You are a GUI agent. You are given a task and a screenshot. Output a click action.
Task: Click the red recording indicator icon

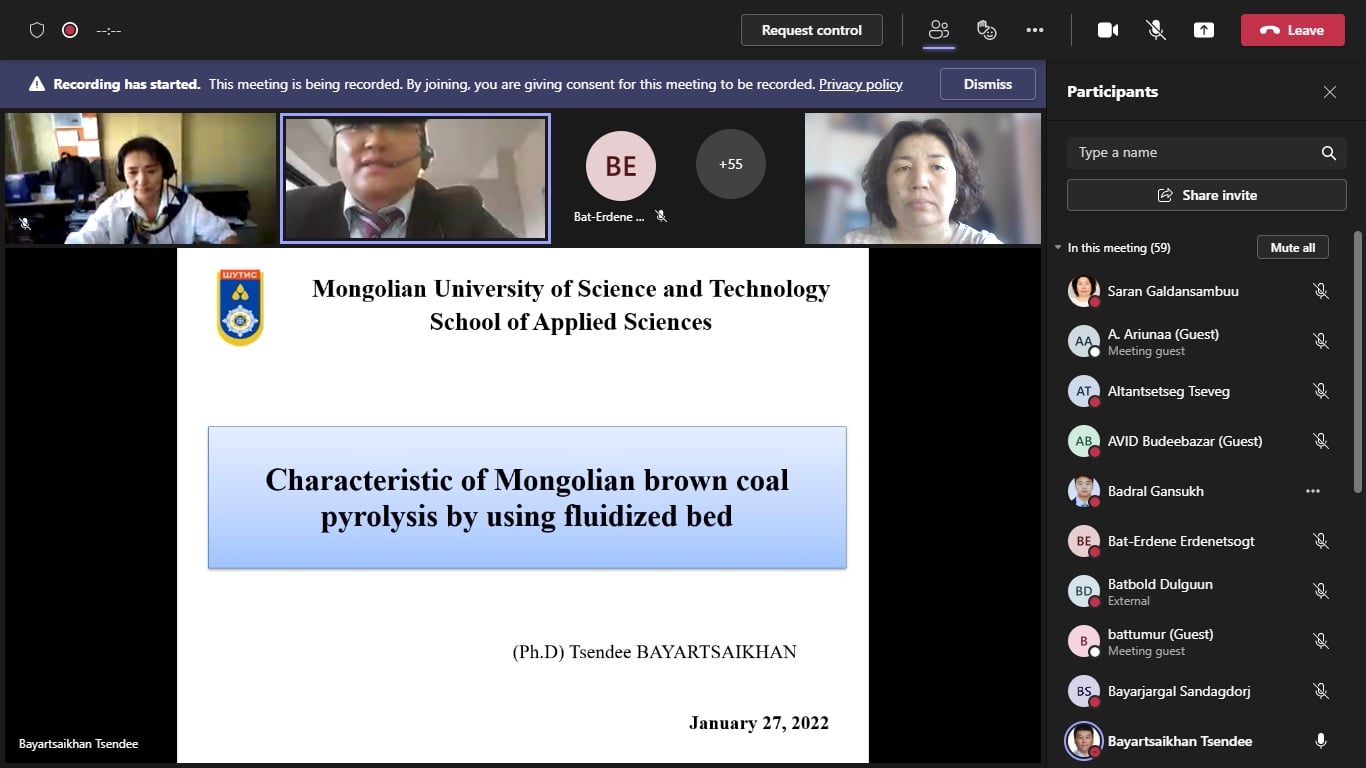click(x=70, y=30)
